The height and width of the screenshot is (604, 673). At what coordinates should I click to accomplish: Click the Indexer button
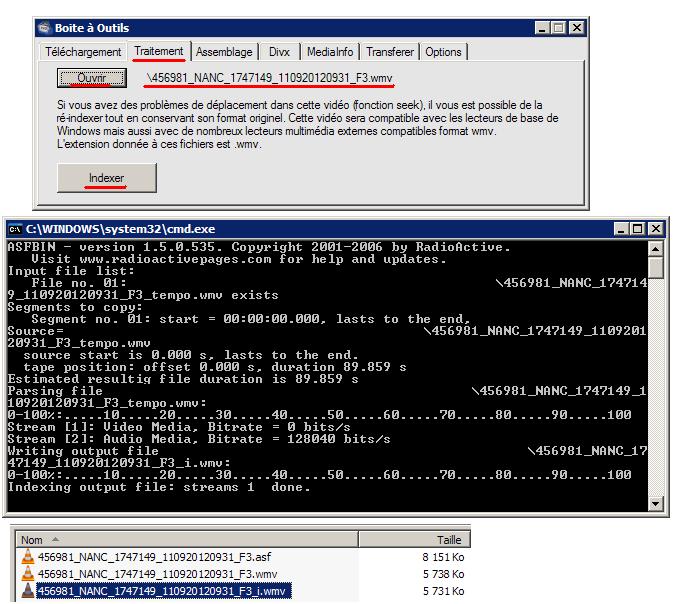click(106, 178)
